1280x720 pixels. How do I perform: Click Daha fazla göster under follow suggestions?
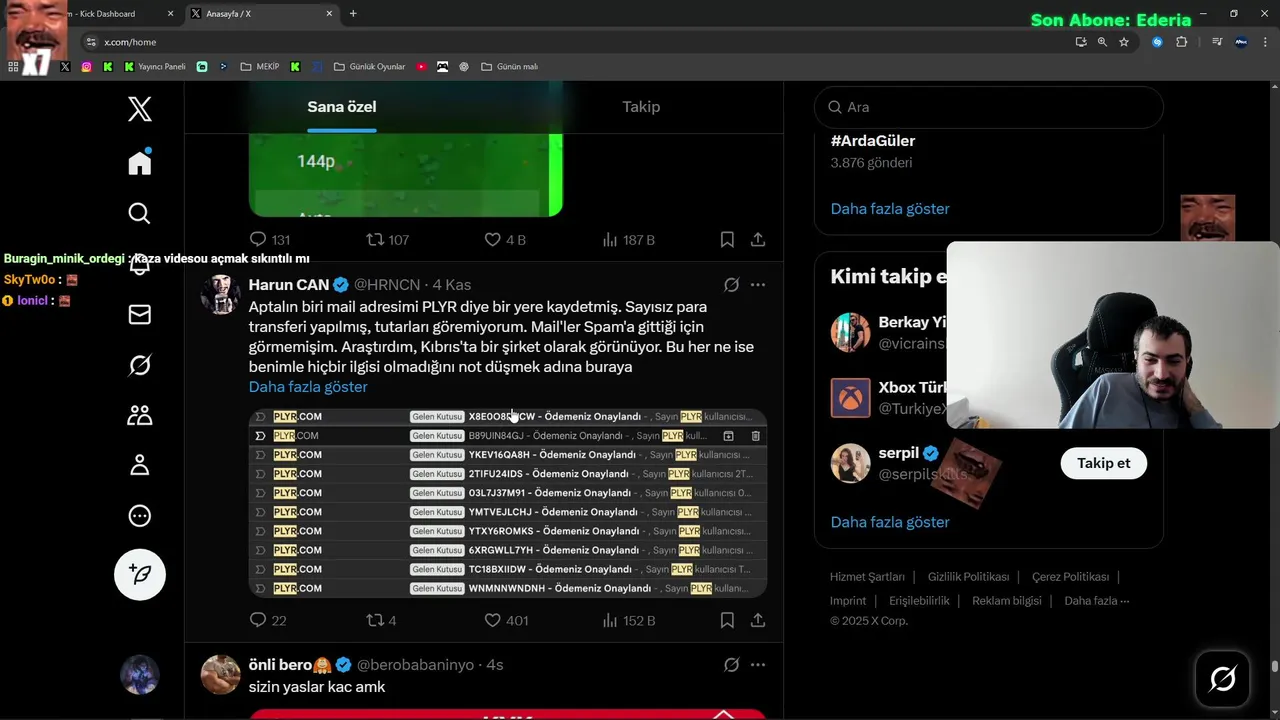(x=890, y=522)
